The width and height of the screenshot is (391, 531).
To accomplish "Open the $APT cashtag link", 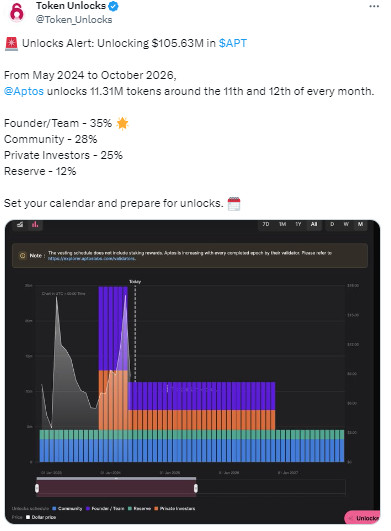I will click(233, 43).
